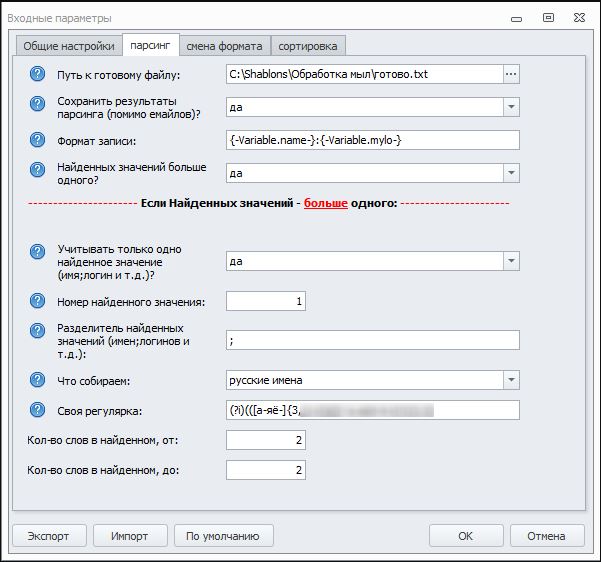Minimize the 'Входные параметры' window
This screenshot has width=601, height=562.
tap(516, 19)
